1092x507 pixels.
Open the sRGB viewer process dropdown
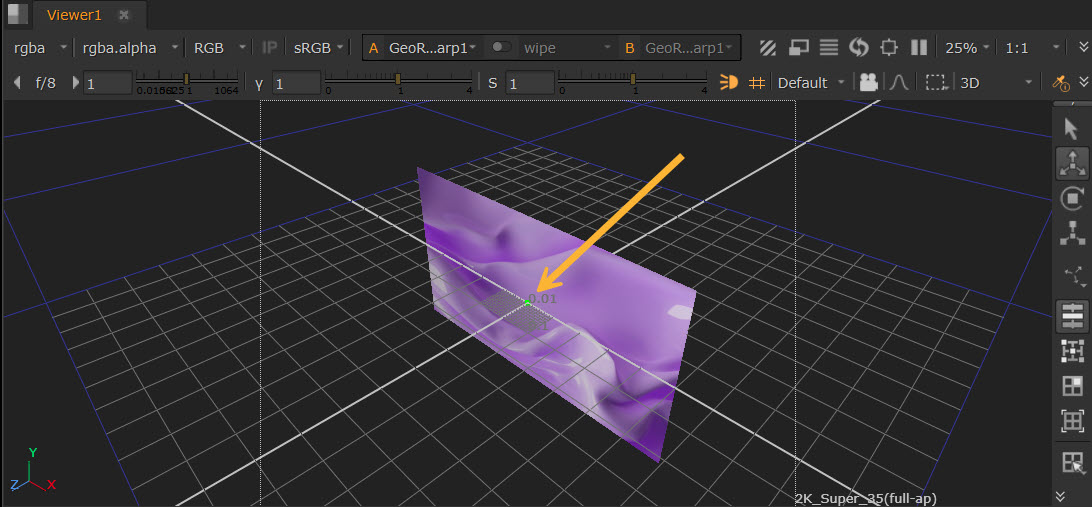tap(317, 47)
